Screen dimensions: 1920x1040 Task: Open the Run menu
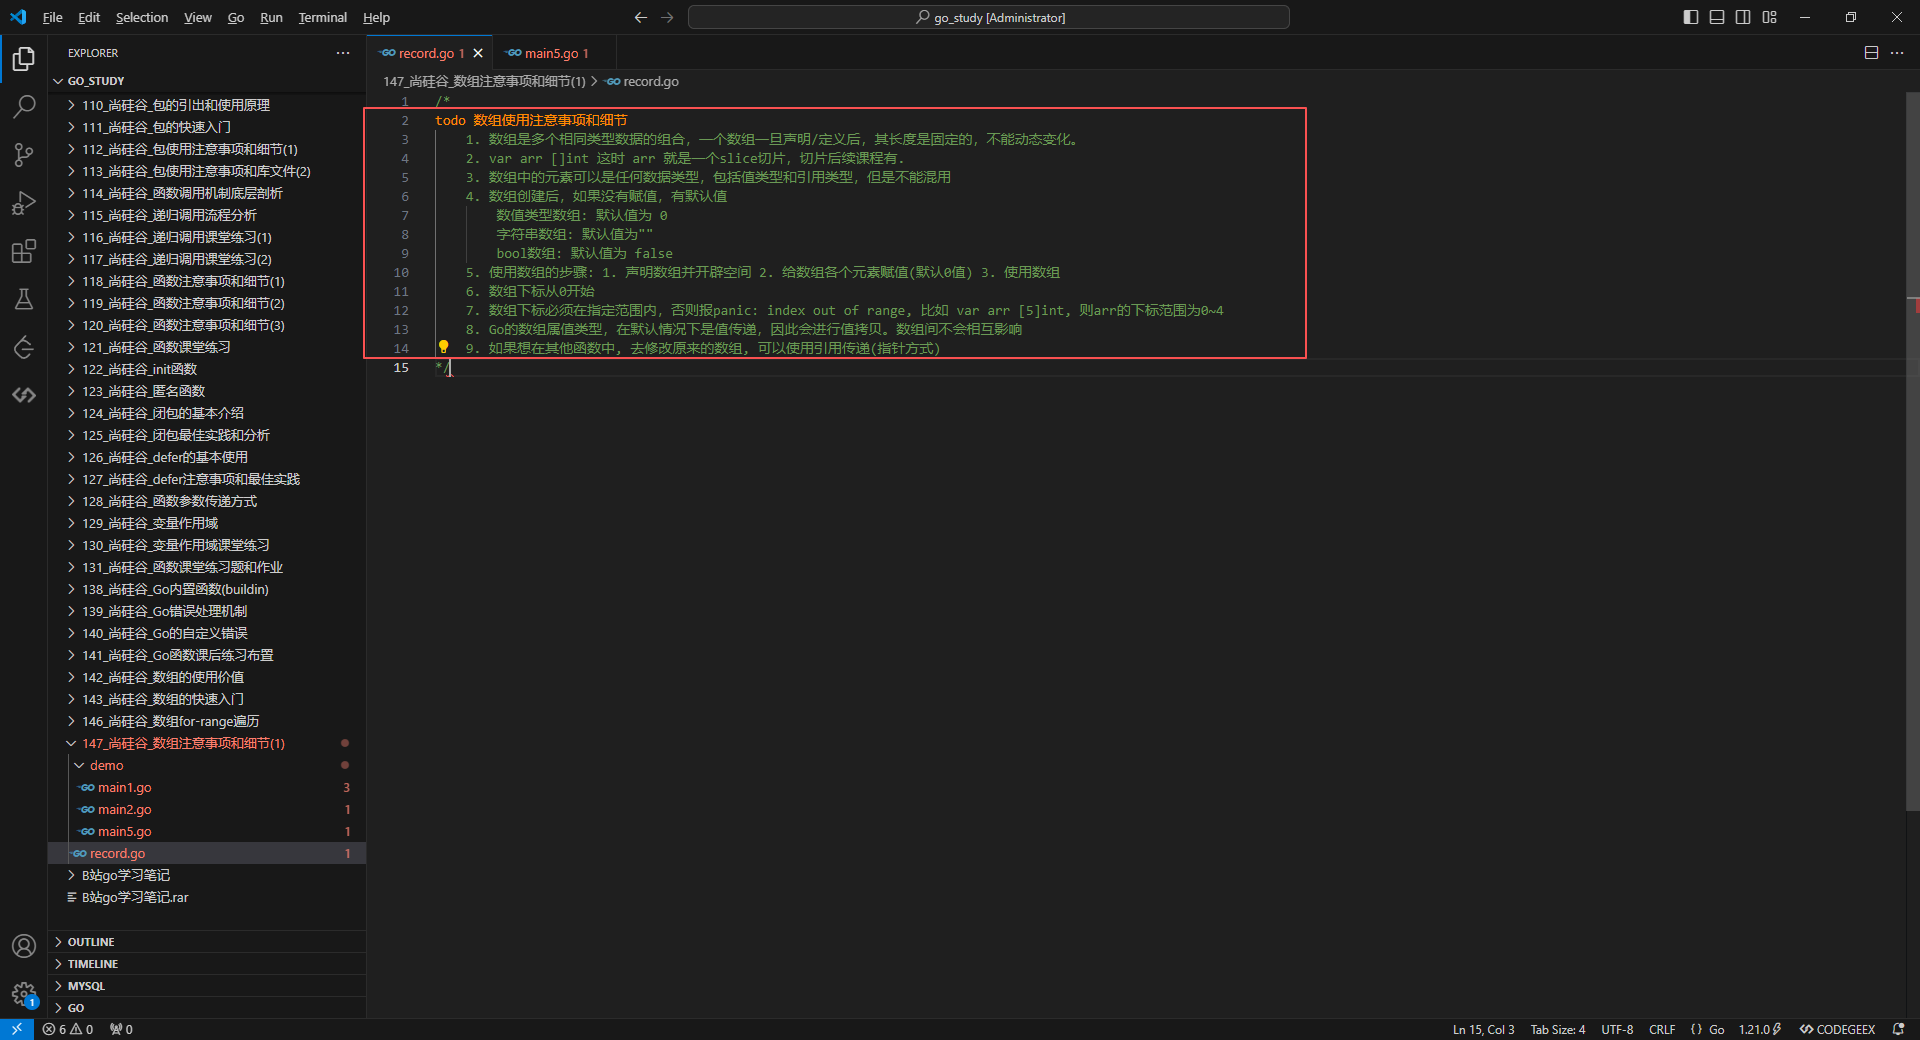tap(271, 17)
